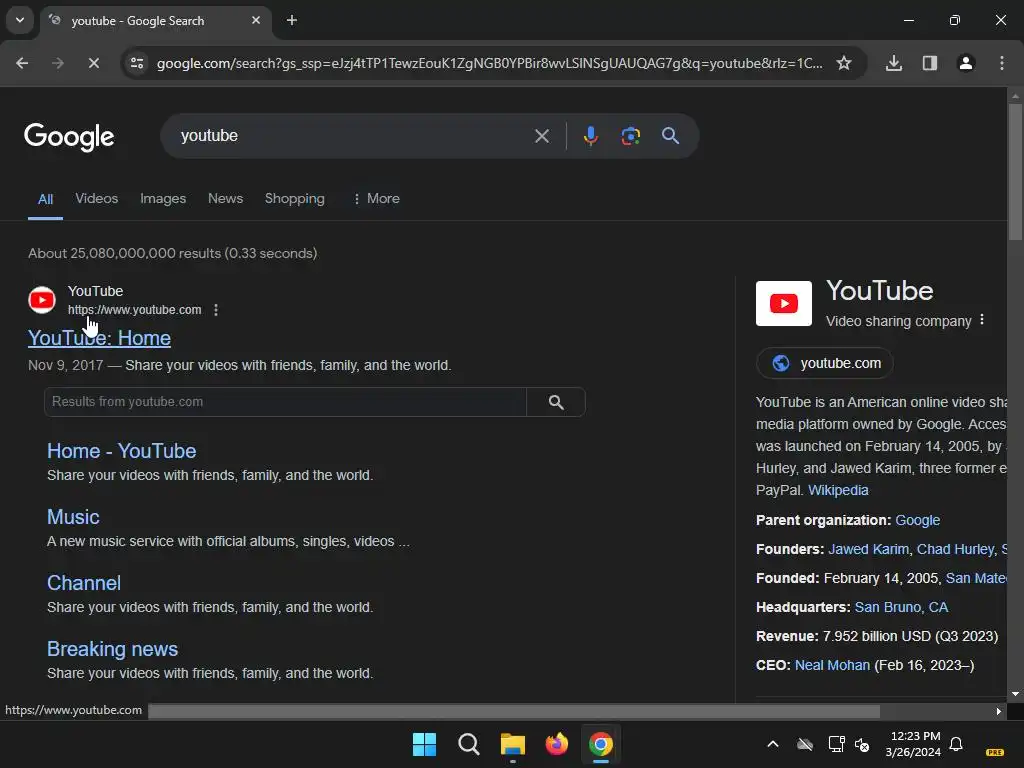Viewport: 1024px width, 768px height.
Task: Submit search with the magnifier icon
Action: 671,136
